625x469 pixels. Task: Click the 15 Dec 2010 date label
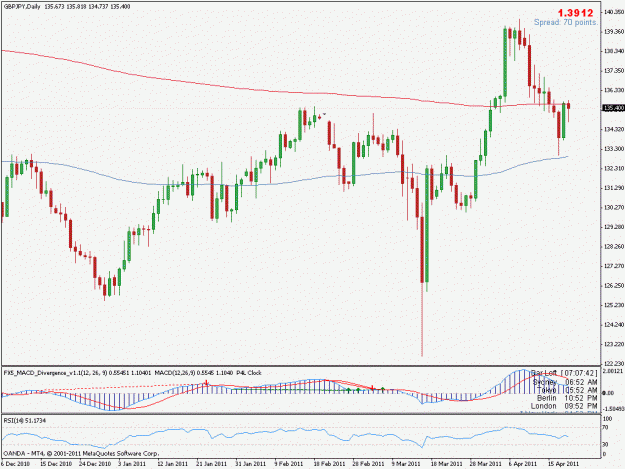click(x=56, y=464)
